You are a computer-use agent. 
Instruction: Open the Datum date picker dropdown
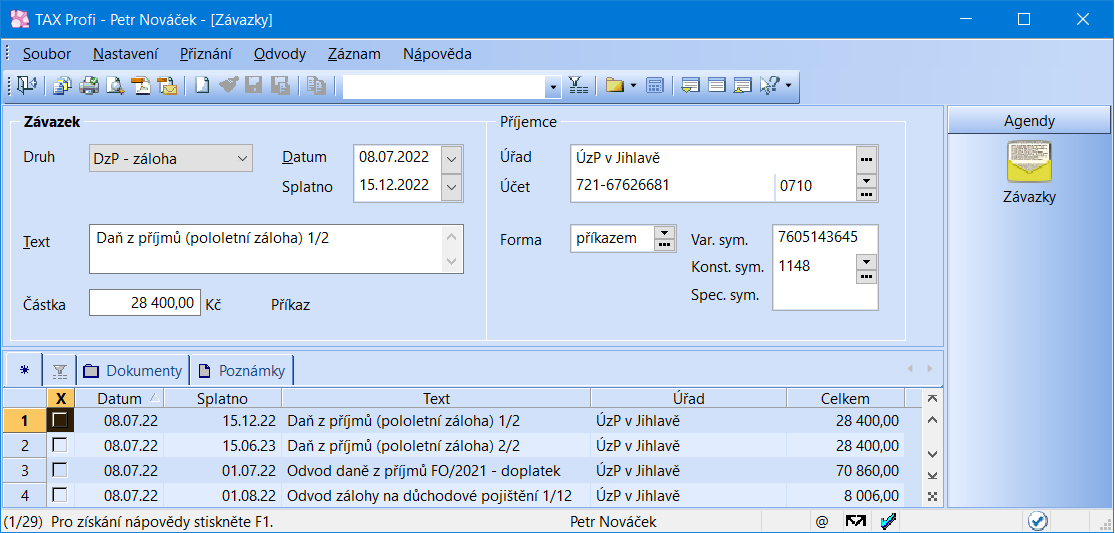coord(451,158)
